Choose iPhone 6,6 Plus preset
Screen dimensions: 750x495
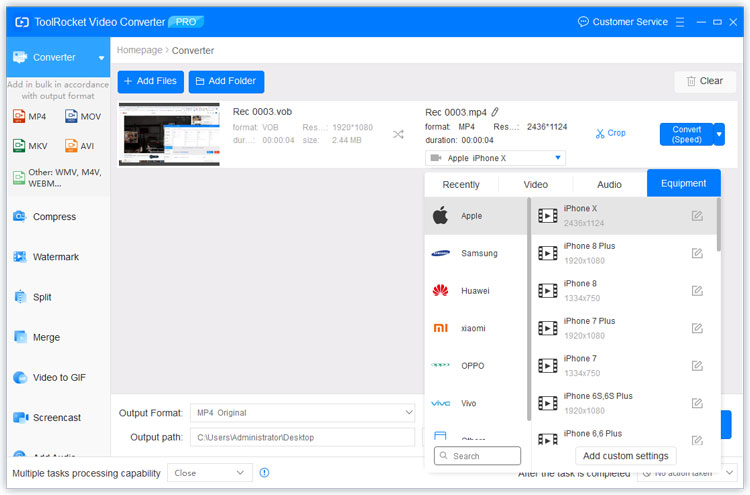click(624, 434)
